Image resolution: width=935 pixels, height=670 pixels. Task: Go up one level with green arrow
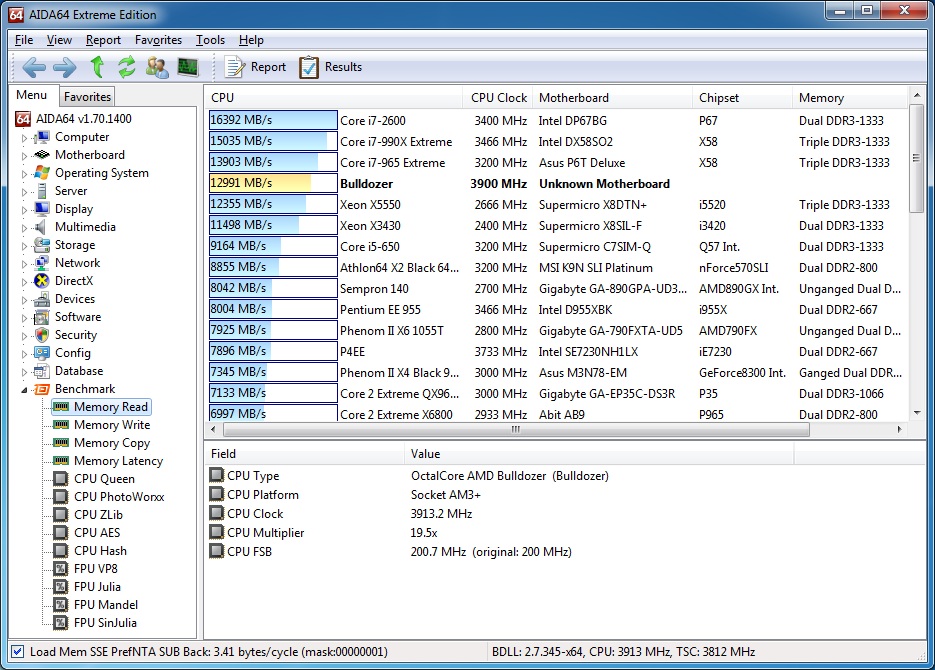click(97, 67)
